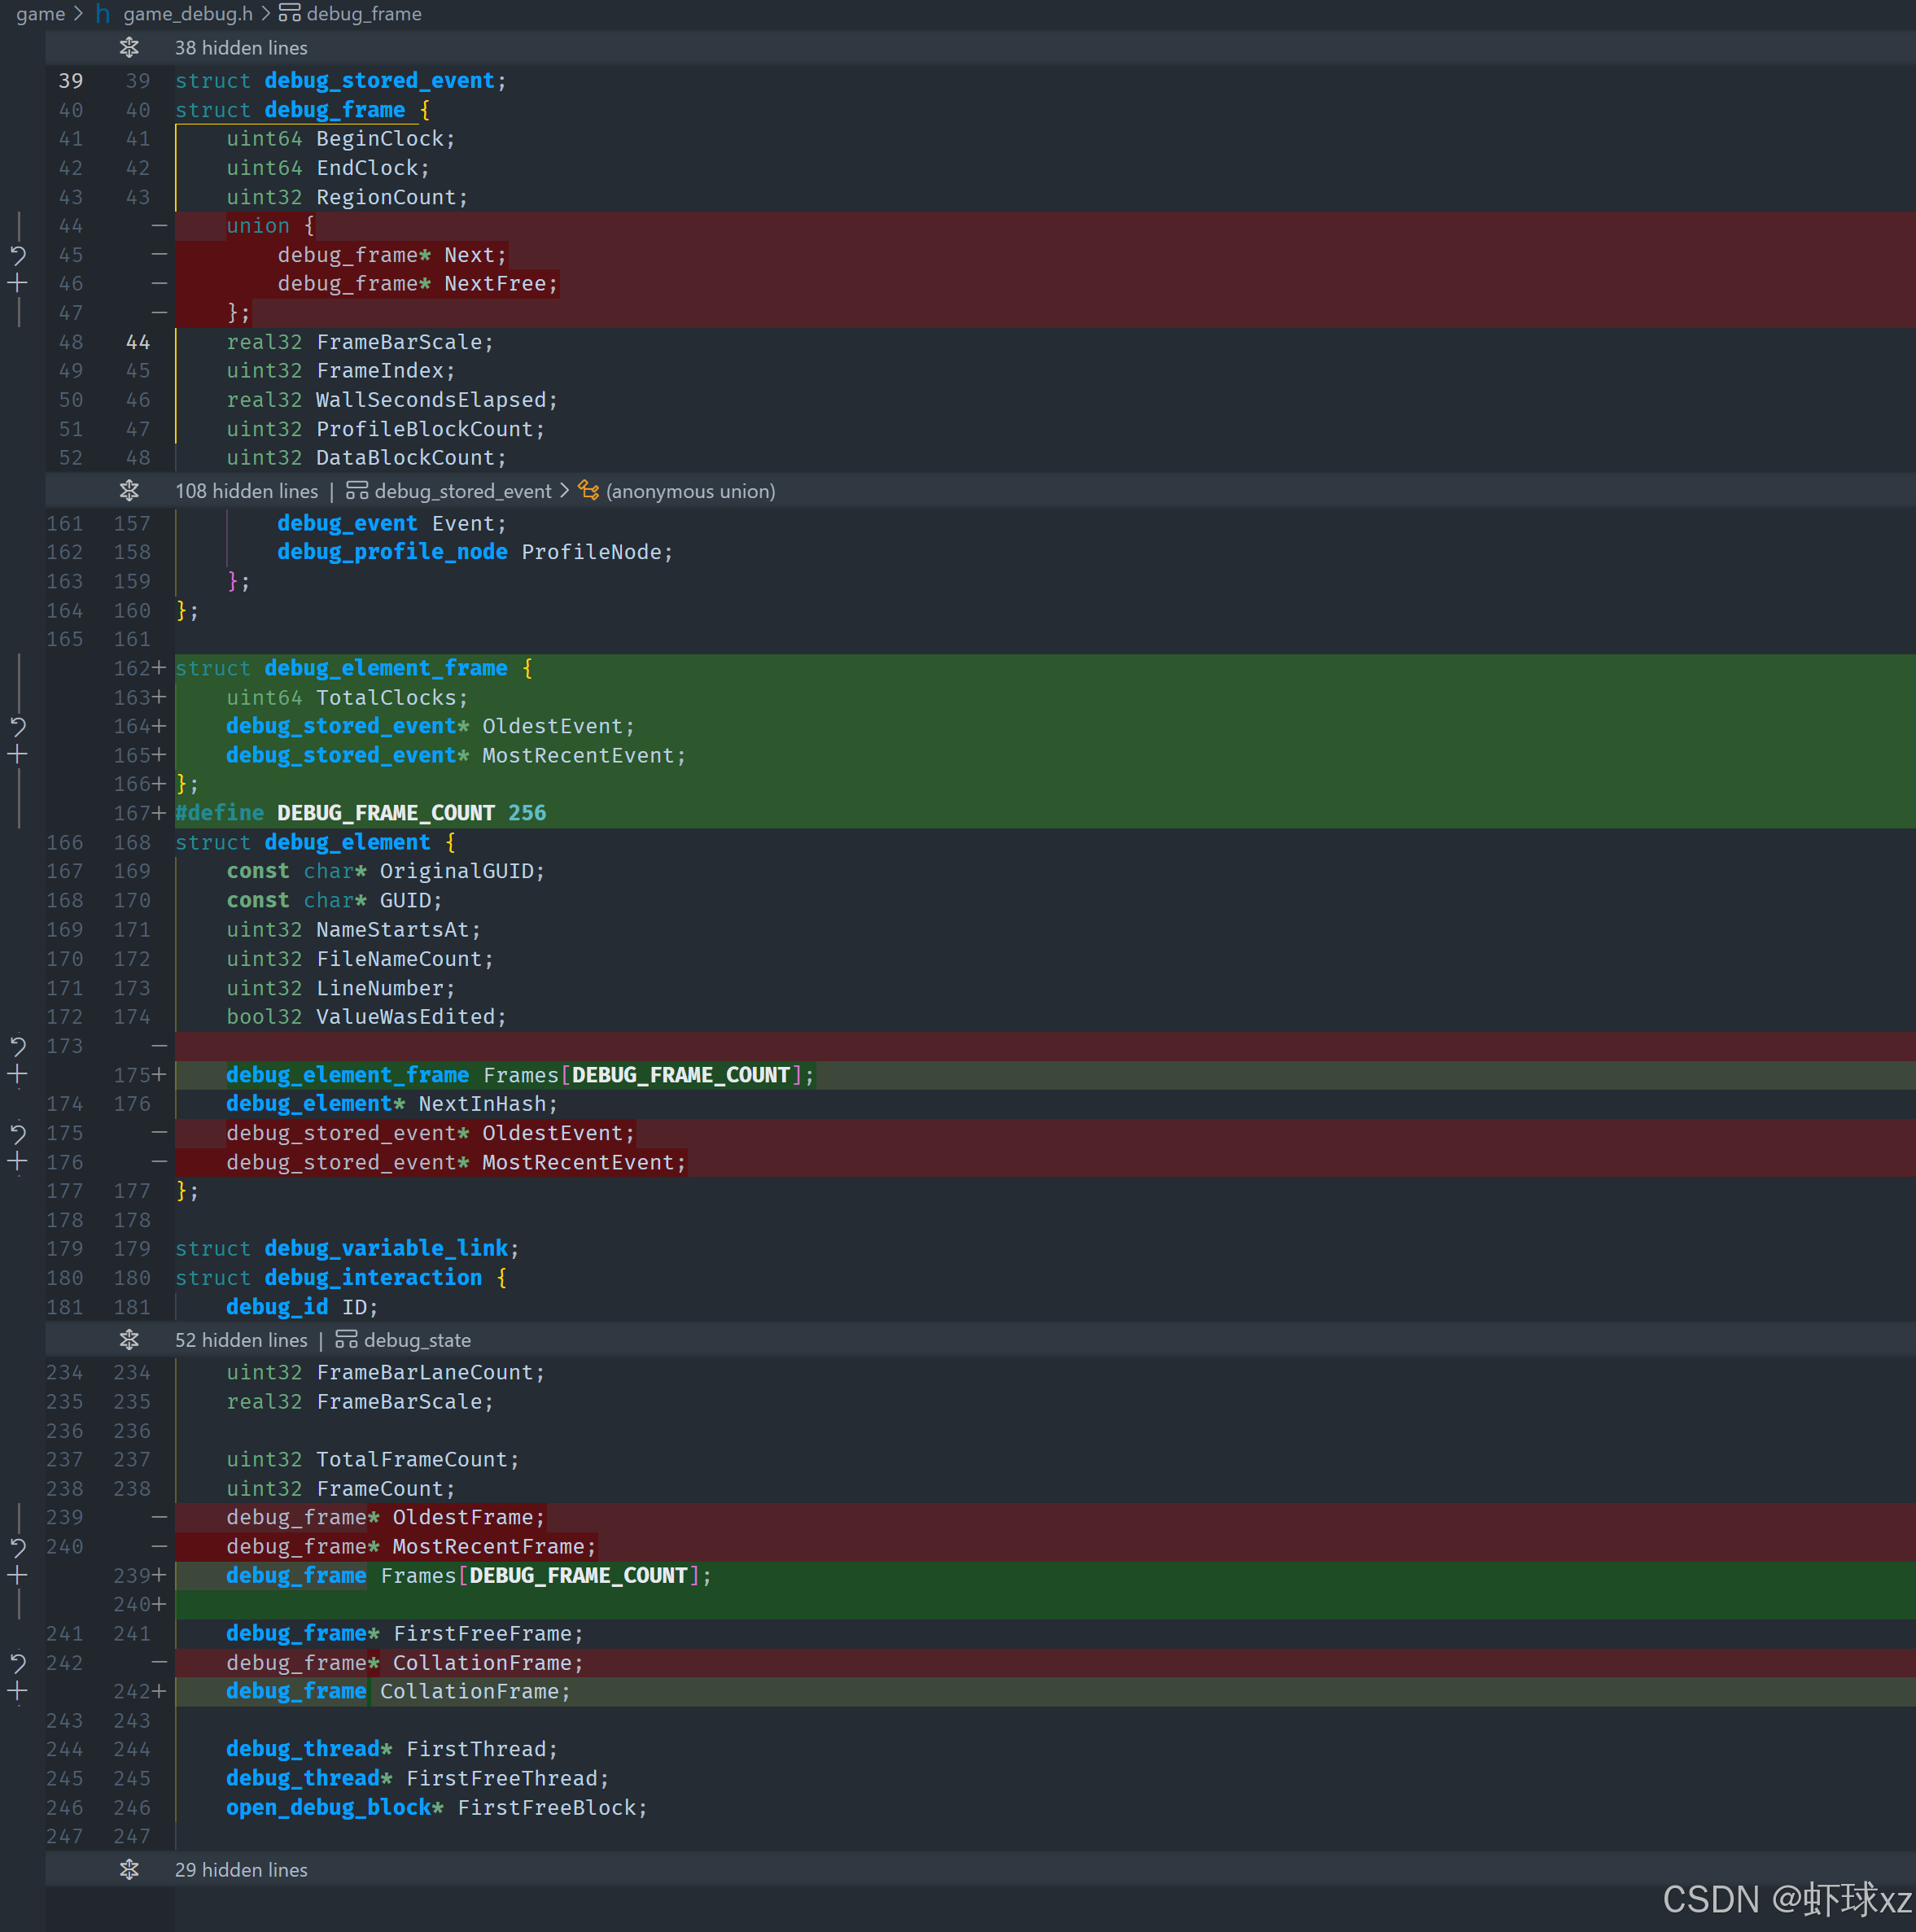This screenshot has height=1932, width=1916.
Task: Revert the added debug_element_frame struct block
Action: (x=18, y=726)
